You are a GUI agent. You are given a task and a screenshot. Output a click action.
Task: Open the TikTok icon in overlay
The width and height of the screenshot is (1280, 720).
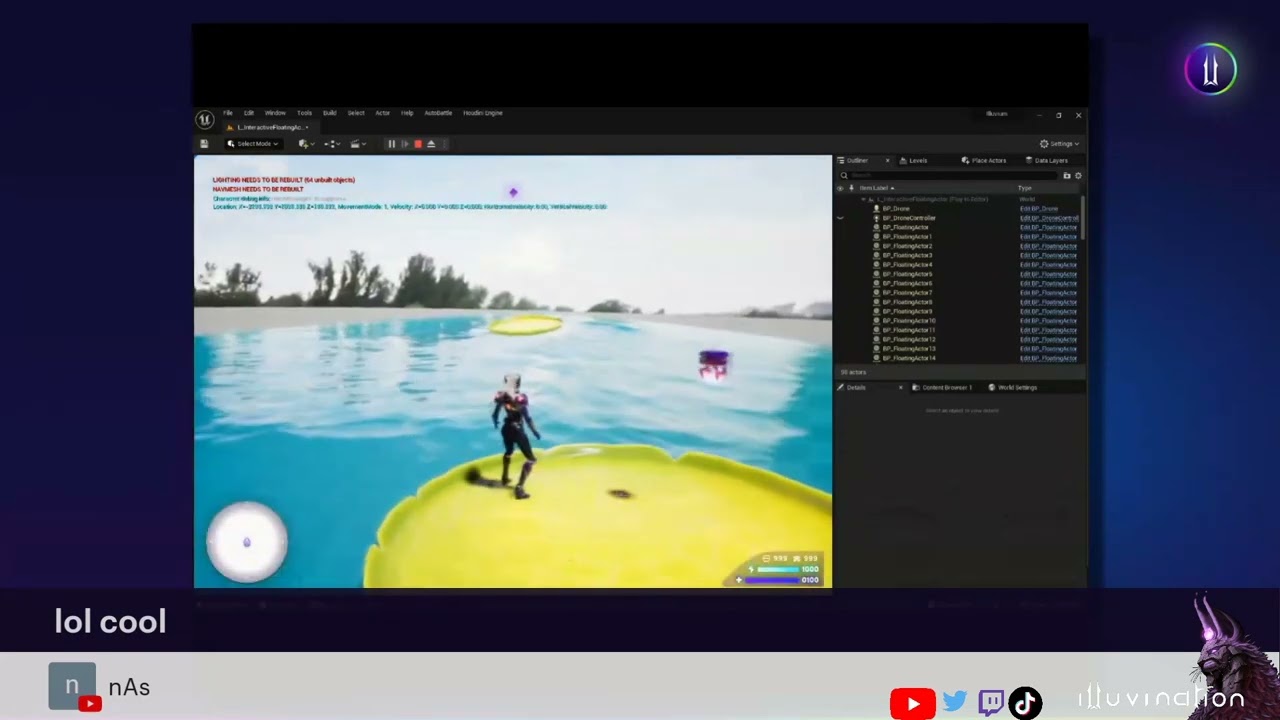tap(1025, 704)
